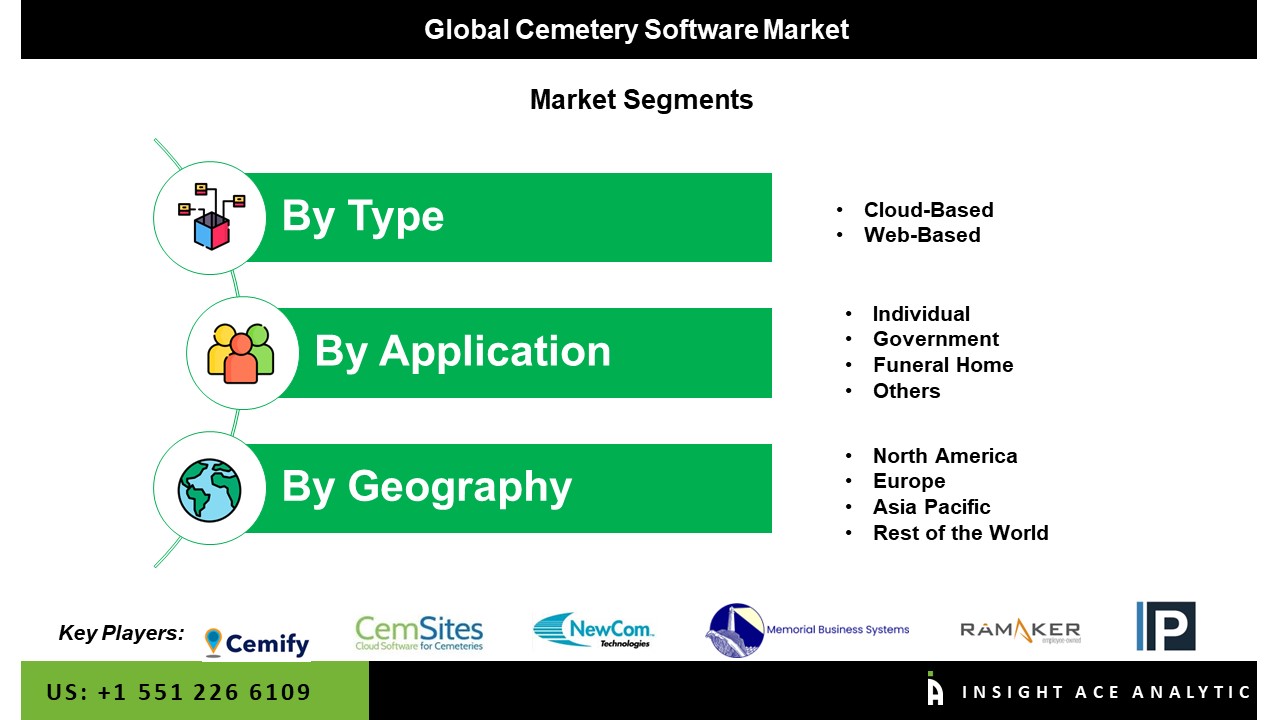Image resolution: width=1280 pixels, height=720 pixels.
Task: Click the By Type network cube icon
Action: pyautogui.click(x=211, y=217)
